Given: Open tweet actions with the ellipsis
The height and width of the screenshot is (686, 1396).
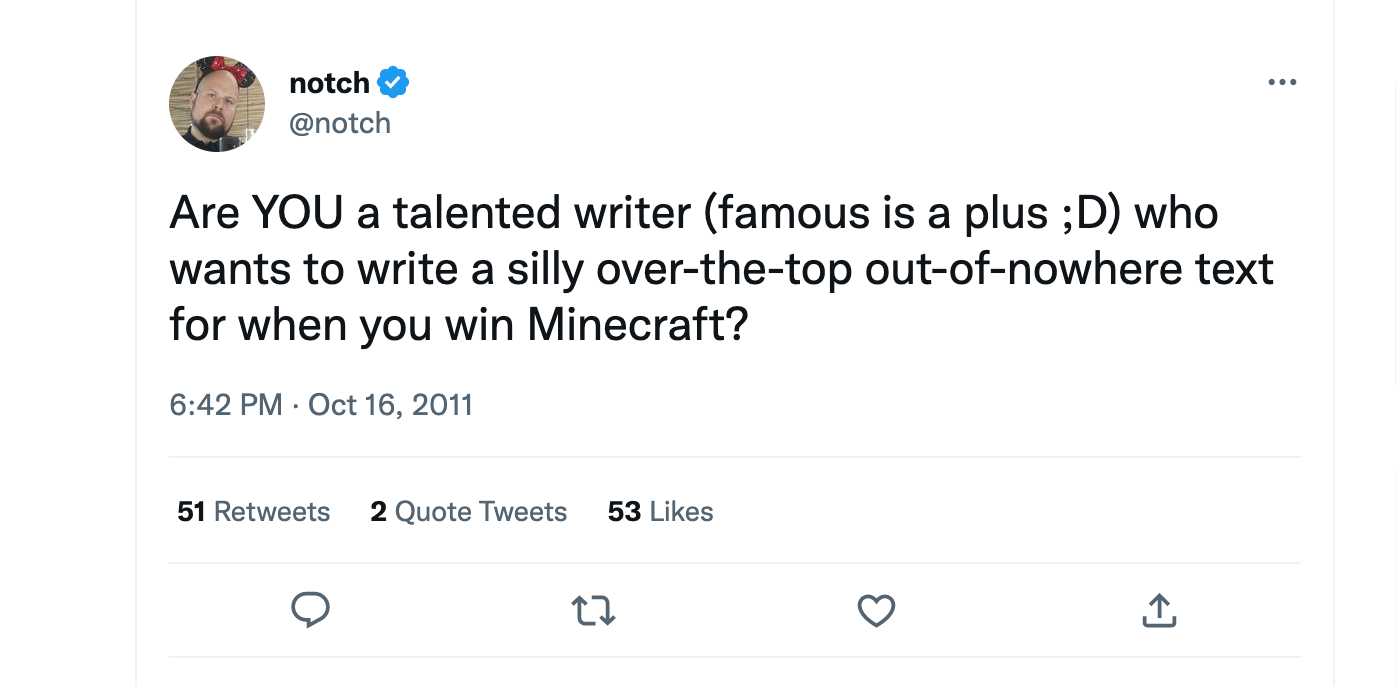Looking at the screenshot, I should click(1281, 82).
